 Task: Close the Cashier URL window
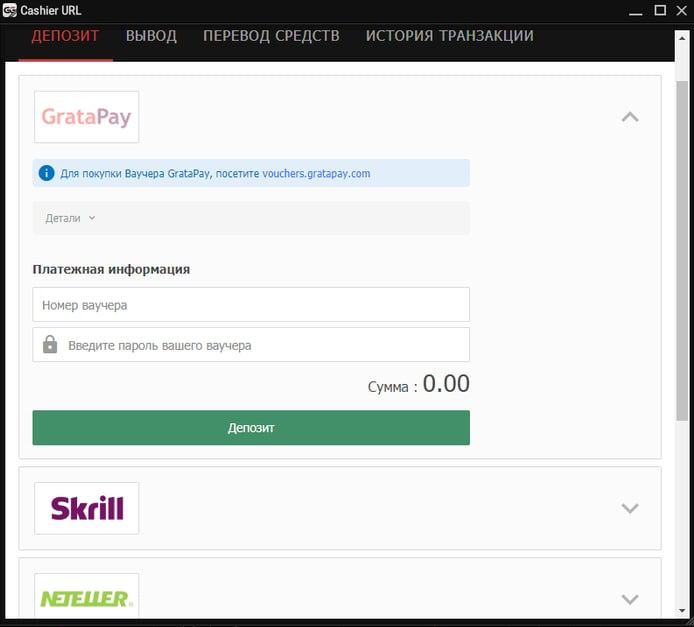(x=682, y=10)
